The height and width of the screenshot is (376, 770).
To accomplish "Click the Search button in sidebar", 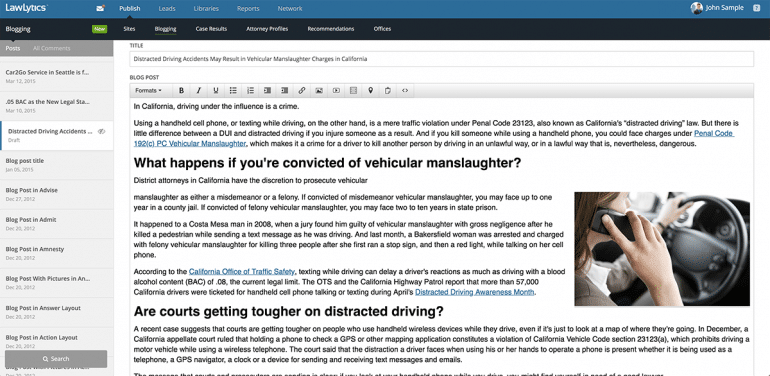I will 56,359.
